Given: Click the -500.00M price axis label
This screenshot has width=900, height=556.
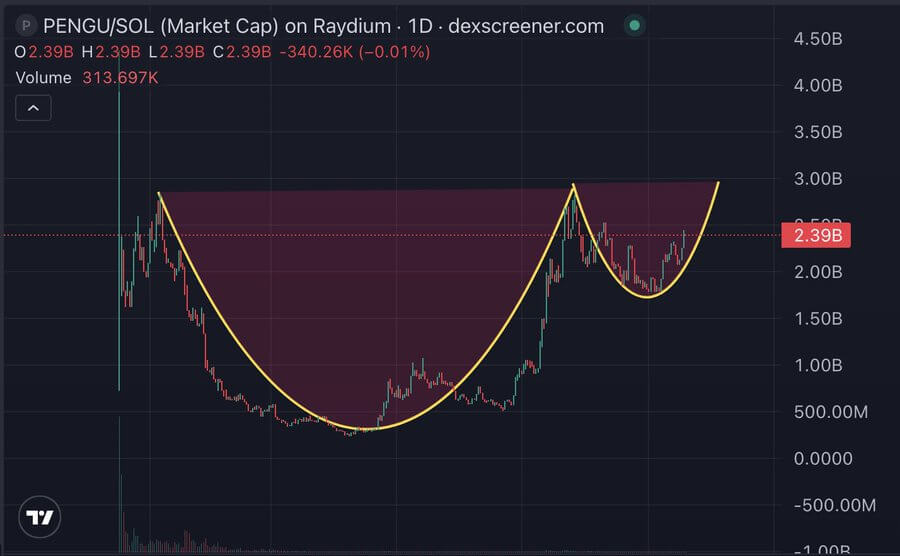Looking at the screenshot, I should pos(835,505).
